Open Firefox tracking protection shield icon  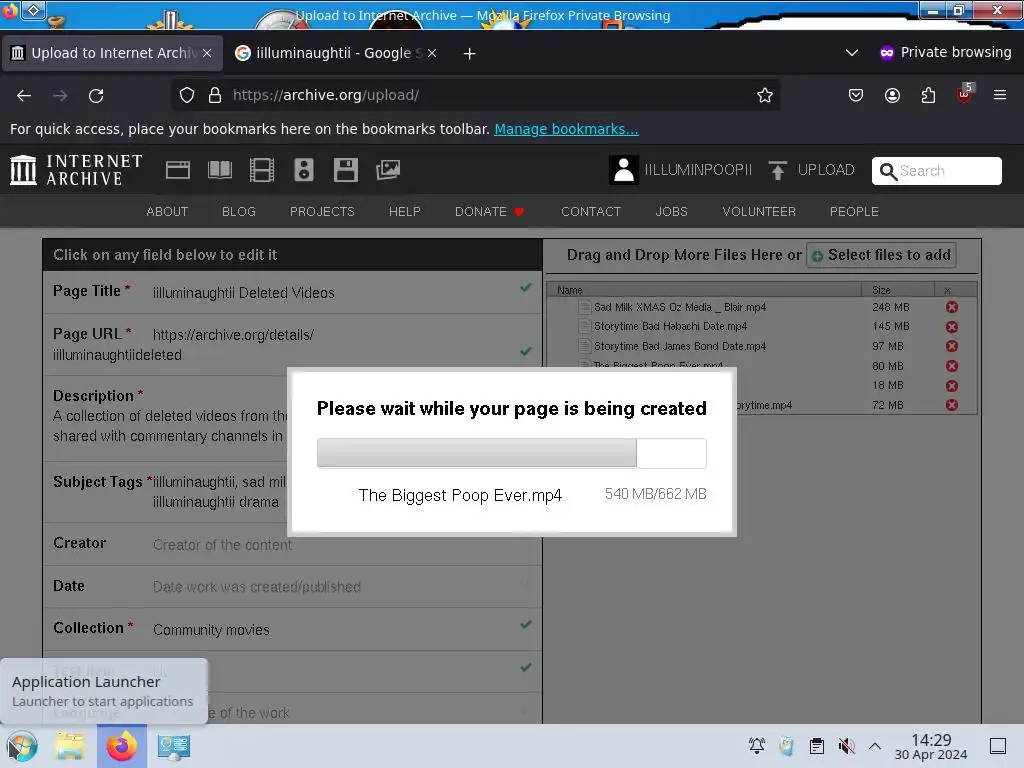pos(187,95)
